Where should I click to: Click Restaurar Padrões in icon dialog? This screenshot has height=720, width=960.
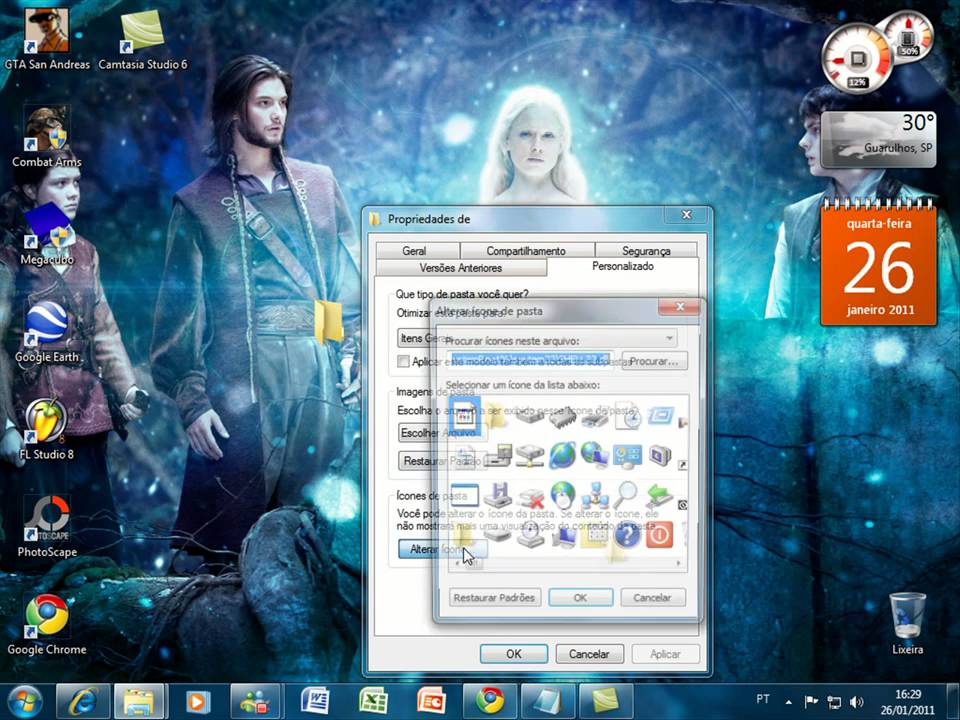[x=495, y=598]
